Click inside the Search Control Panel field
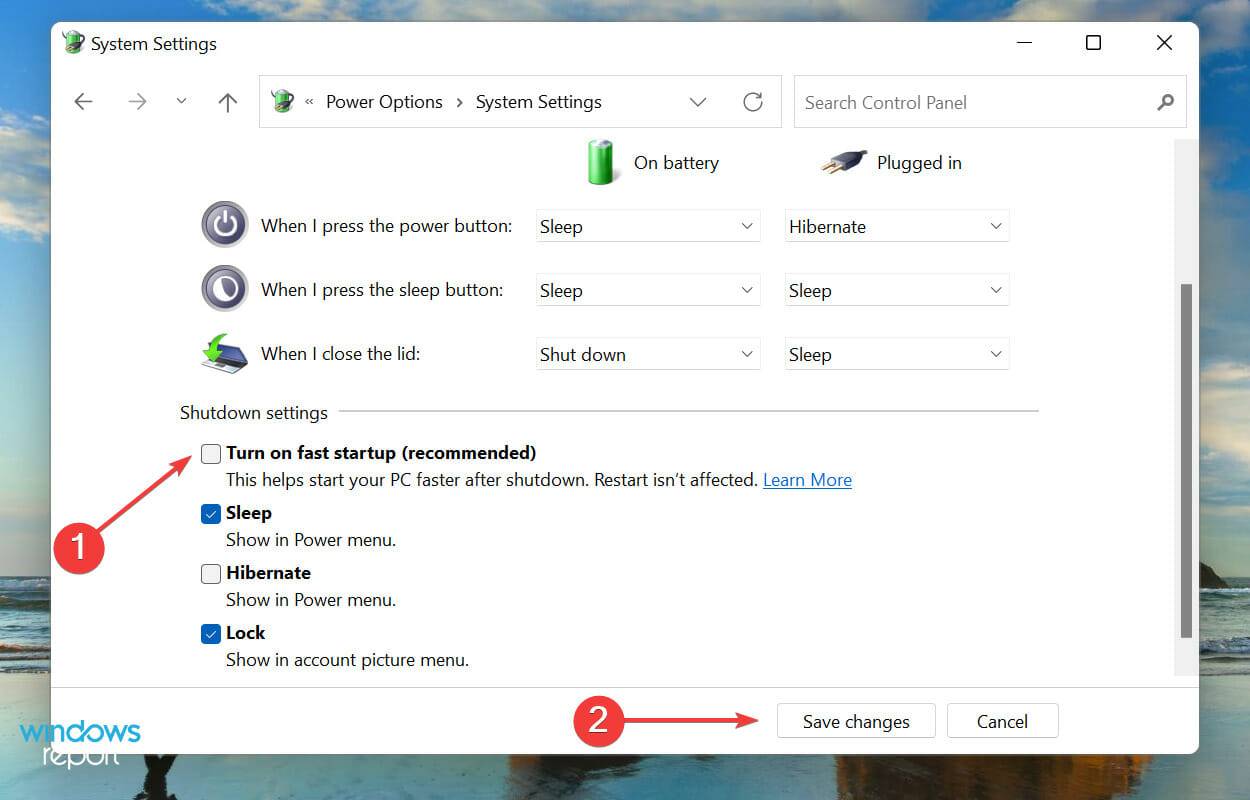 (950, 101)
